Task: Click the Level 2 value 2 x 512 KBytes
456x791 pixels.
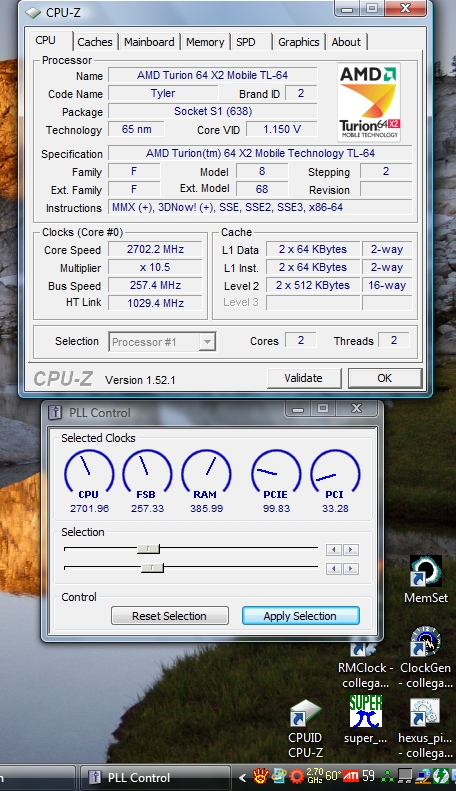Action: coord(313,285)
